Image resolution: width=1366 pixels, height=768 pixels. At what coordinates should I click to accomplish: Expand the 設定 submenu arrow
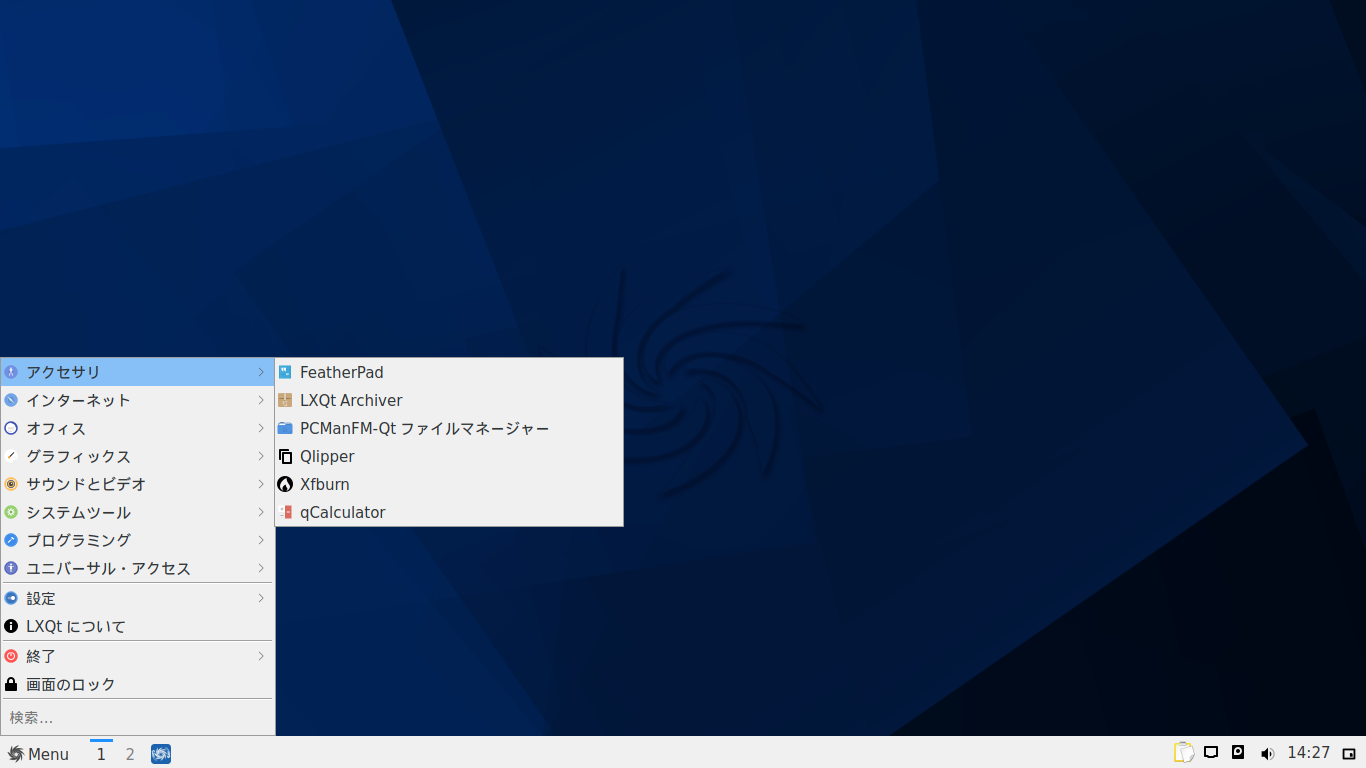click(261, 598)
